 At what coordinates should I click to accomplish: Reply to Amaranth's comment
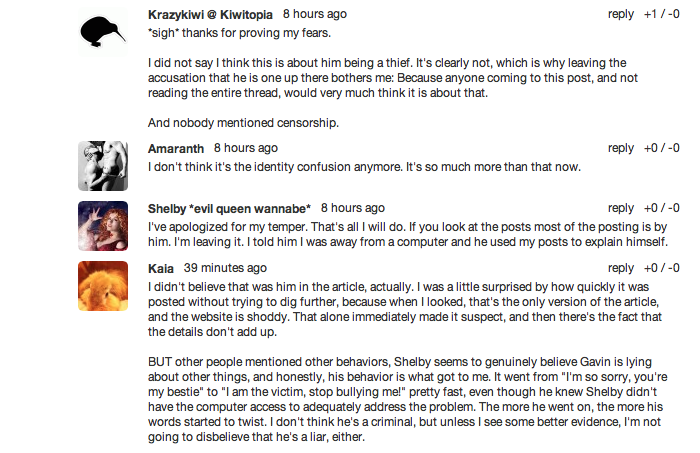click(x=621, y=148)
